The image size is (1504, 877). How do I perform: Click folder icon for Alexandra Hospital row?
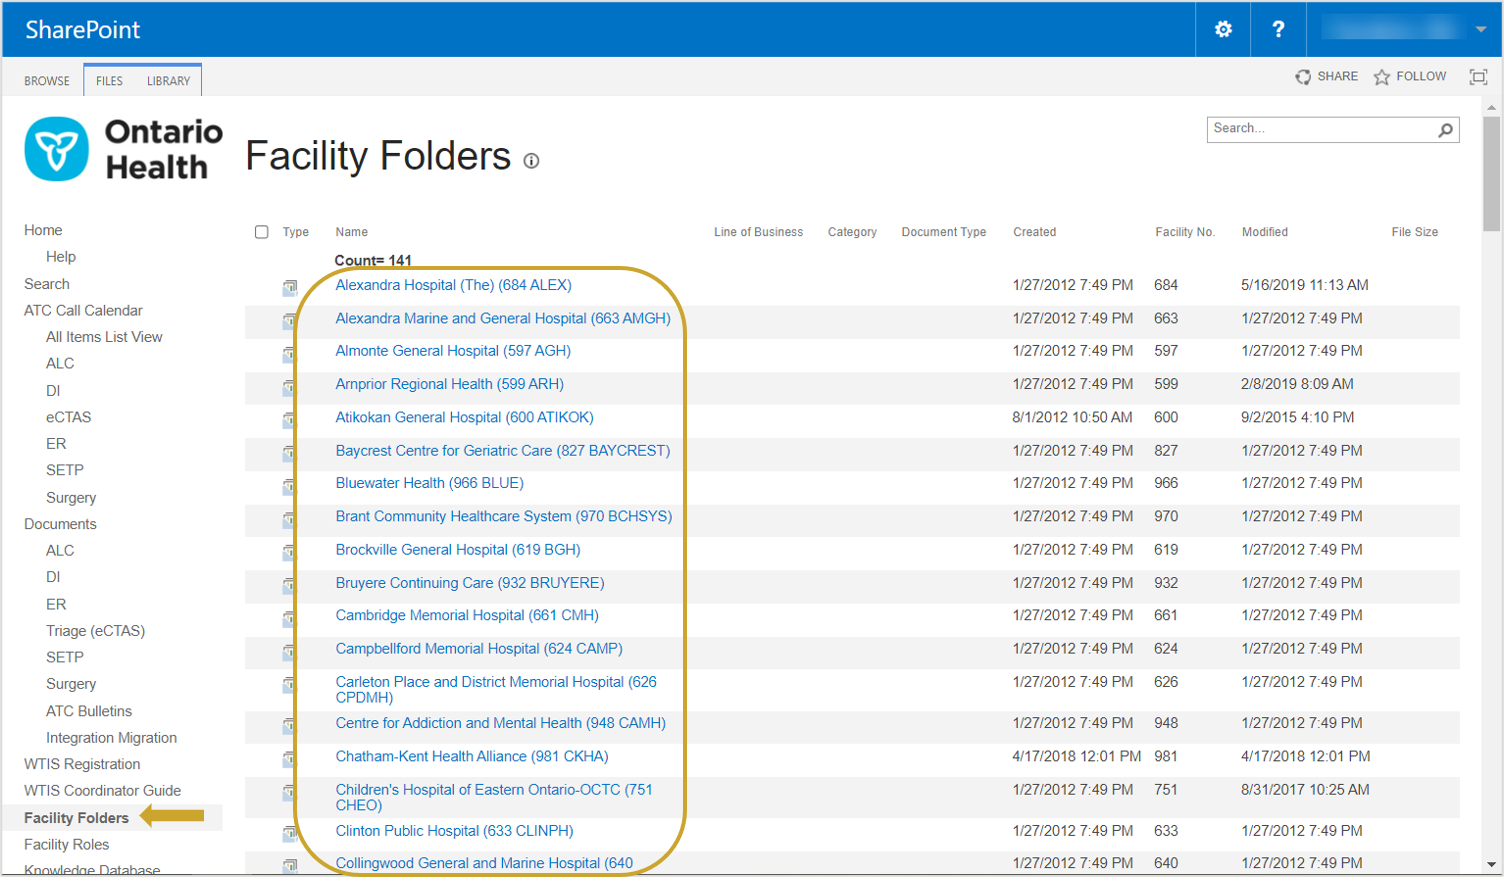tap(290, 287)
